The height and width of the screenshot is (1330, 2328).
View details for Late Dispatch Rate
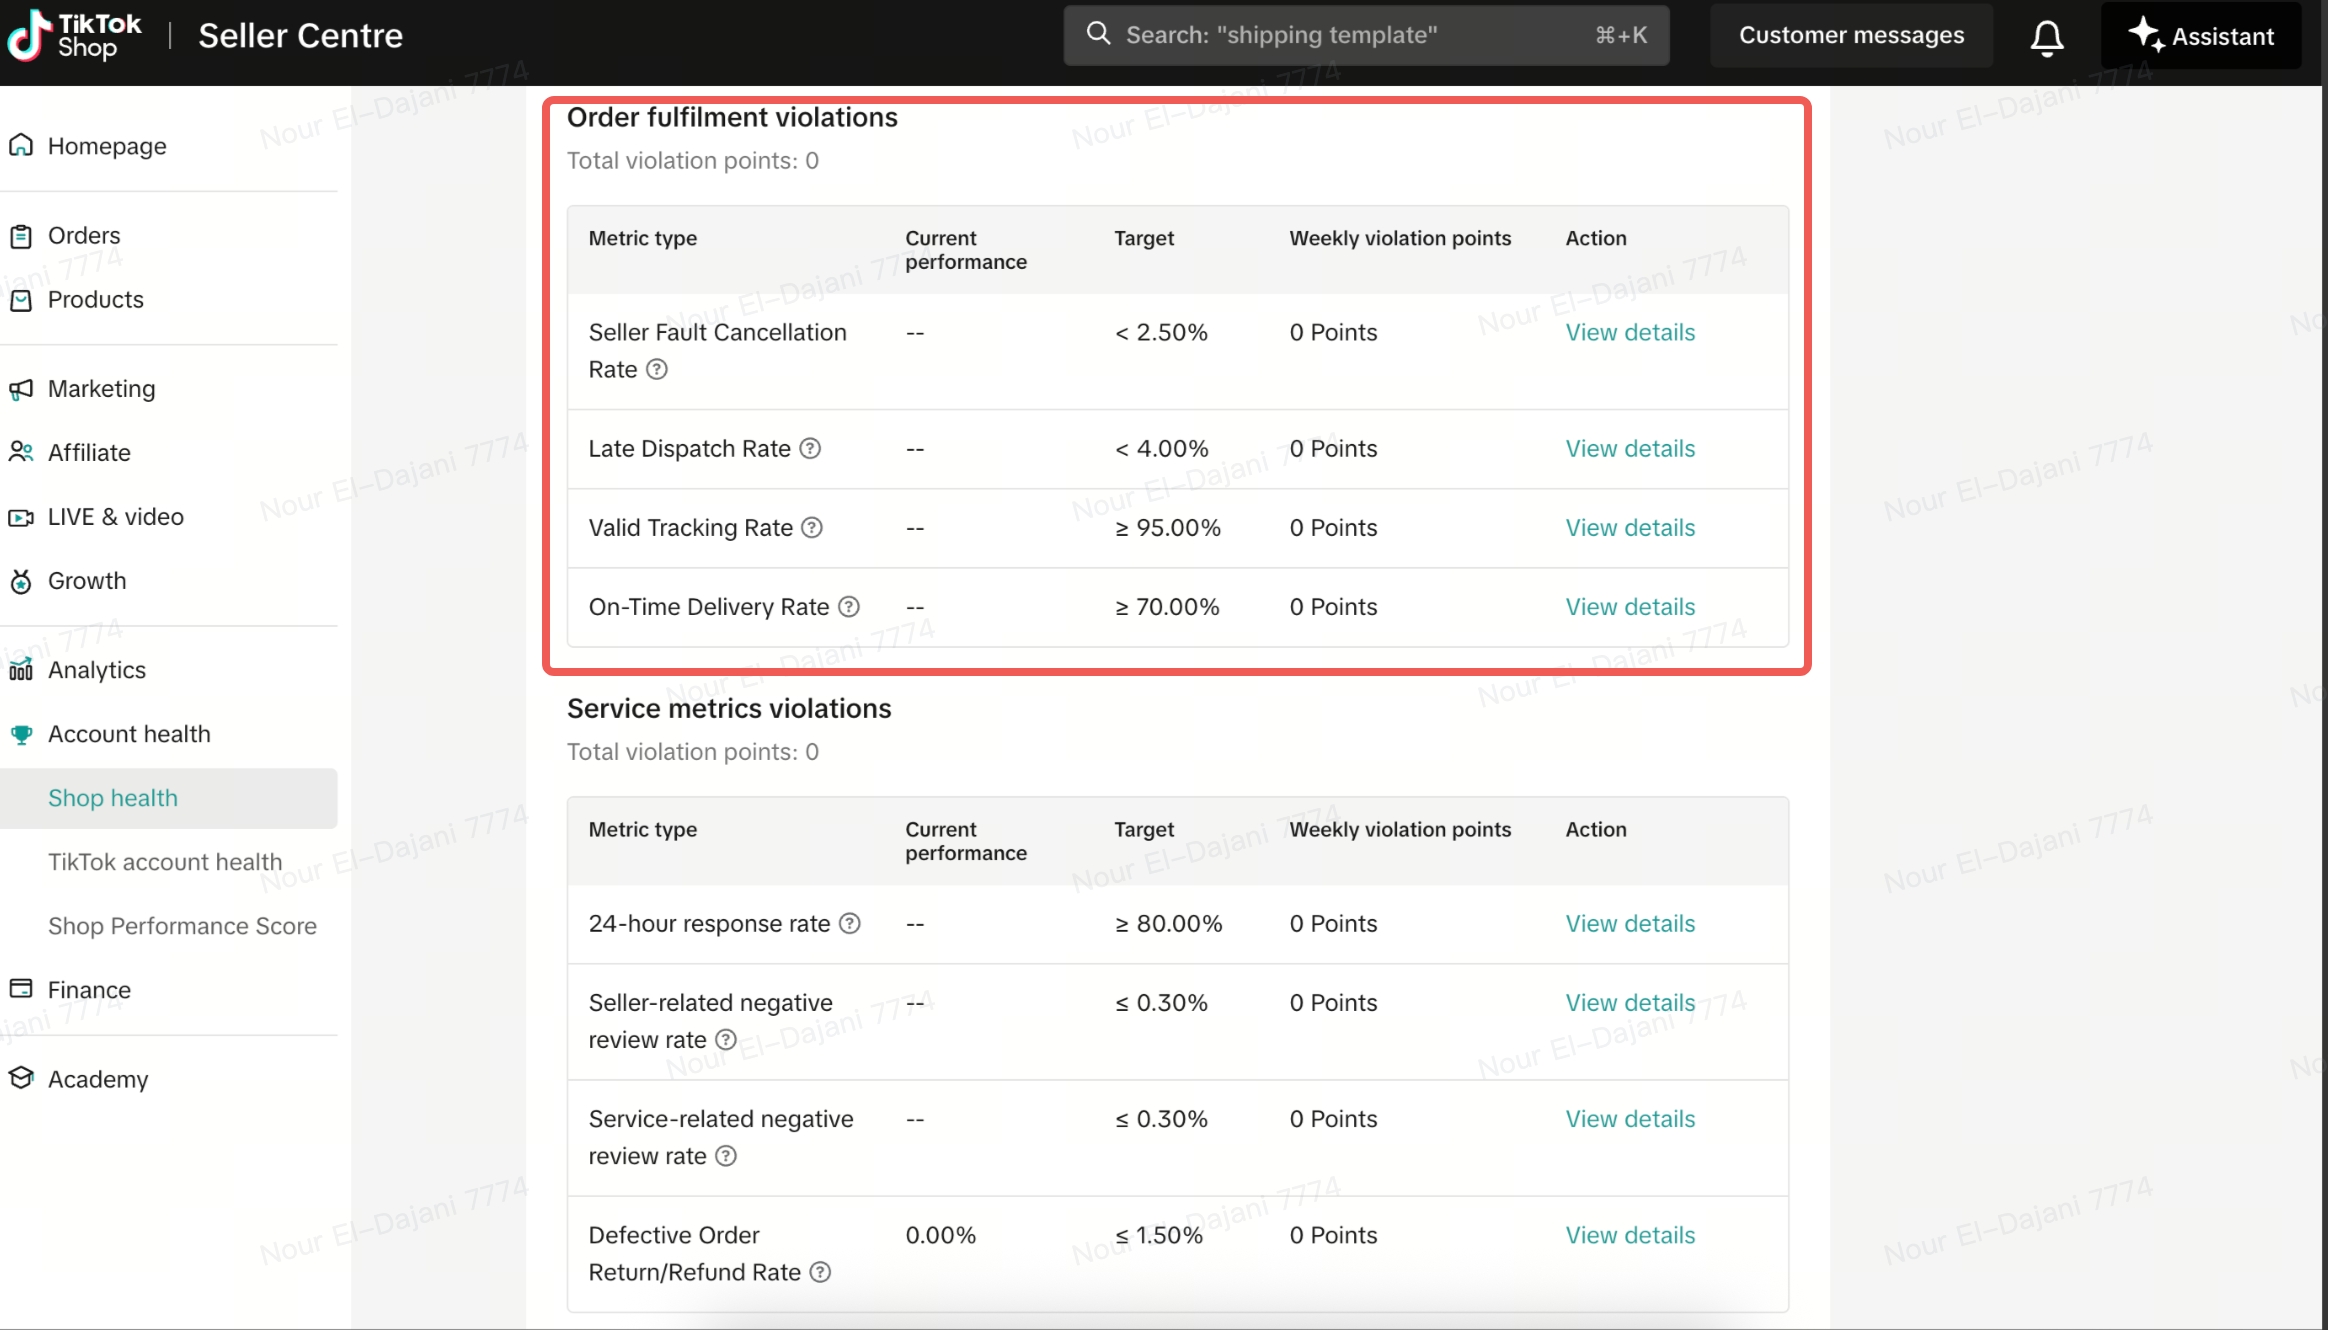pos(1629,449)
